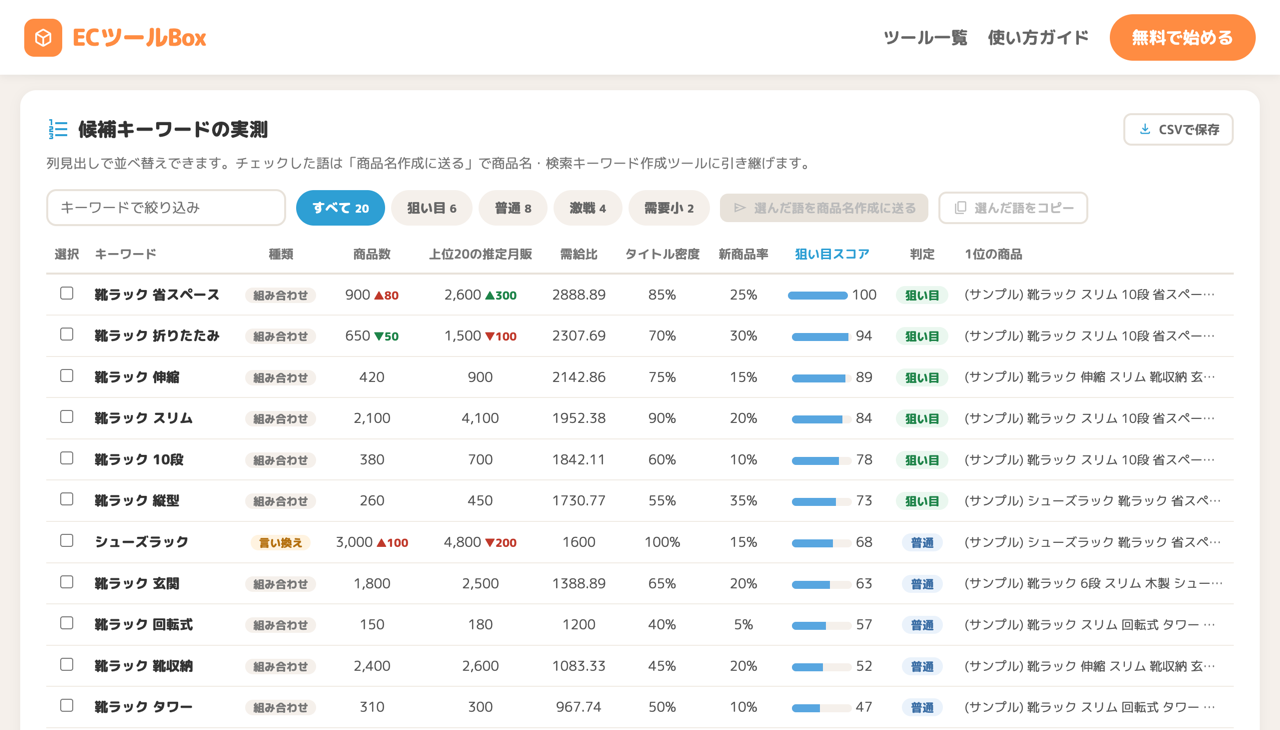The image size is (1280, 730).
Task: Click the 言い換え tag on シューズラック row
Action: point(280,543)
